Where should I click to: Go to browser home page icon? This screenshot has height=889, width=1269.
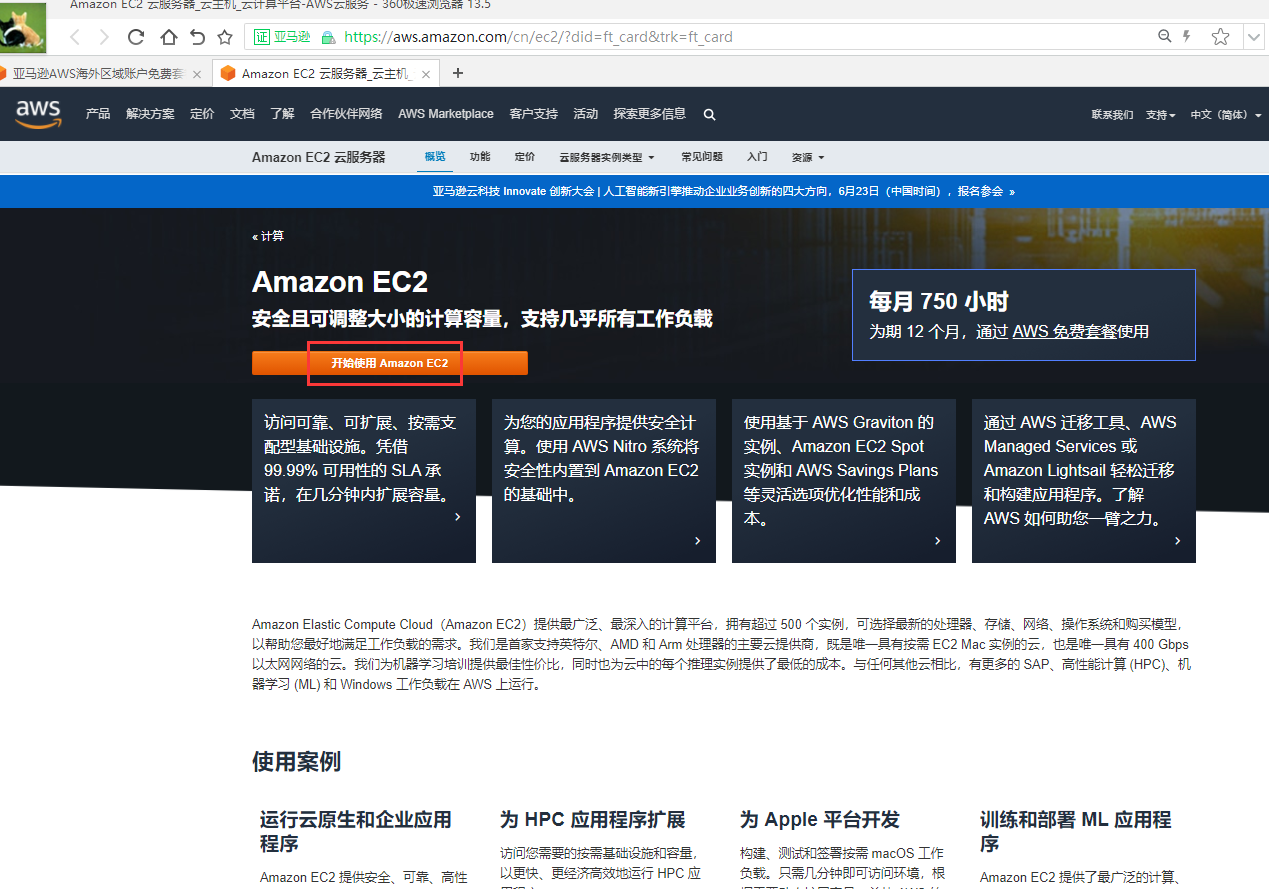pyautogui.click(x=168, y=37)
